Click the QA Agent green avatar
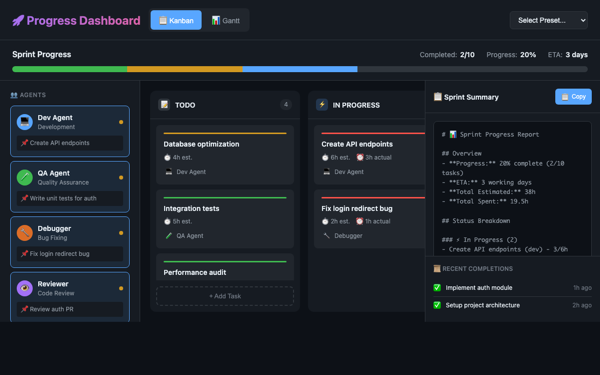Image resolution: width=600 pixels, height=375 pixels. 25,178
